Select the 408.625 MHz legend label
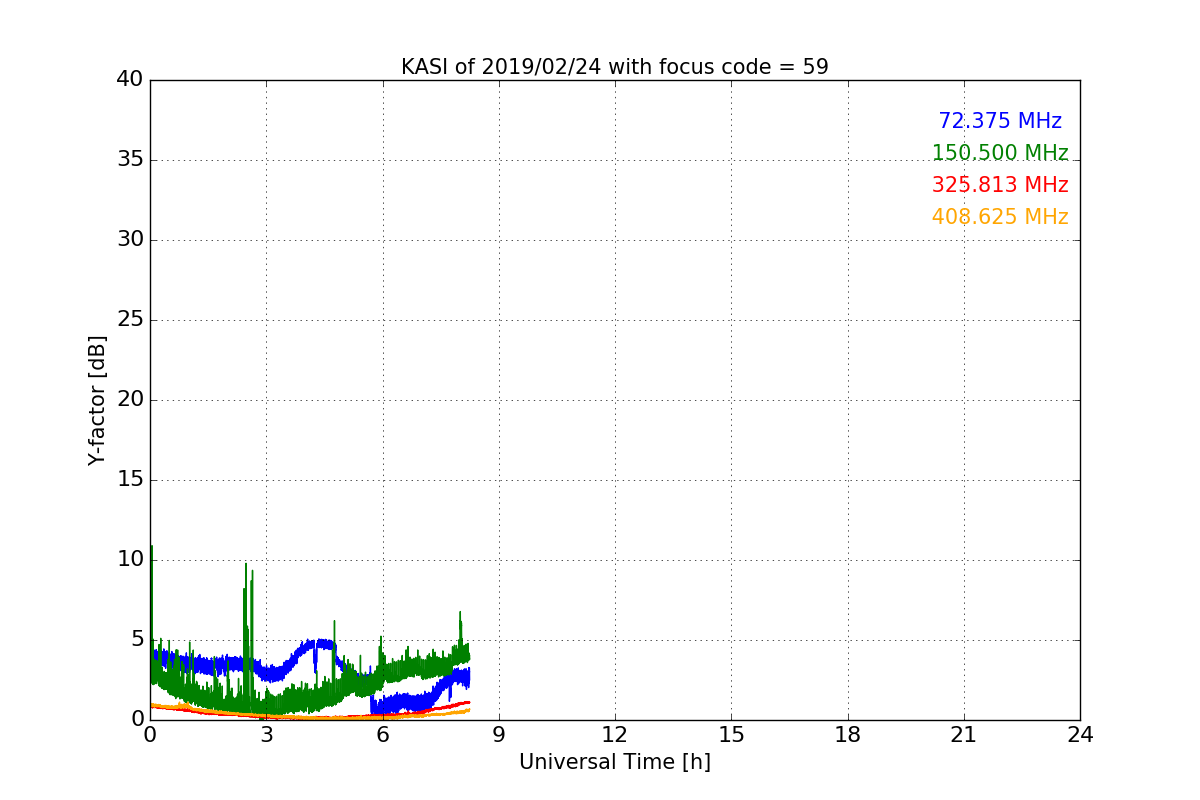The height and width of the screenshot is (800, 1200). click(x=1000, y=217)
